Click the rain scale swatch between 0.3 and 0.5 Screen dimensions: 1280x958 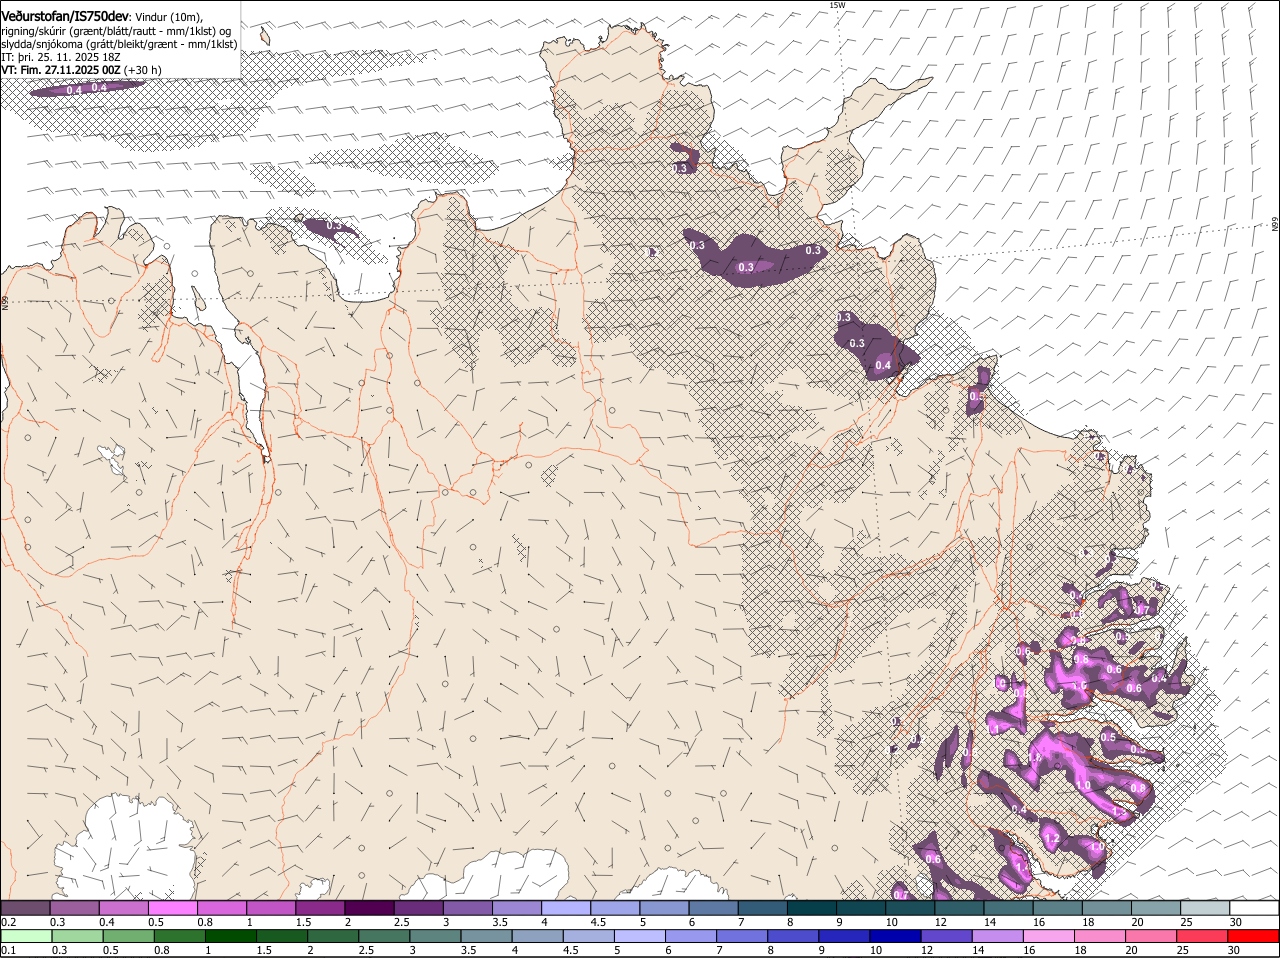click(x=78, y=936)
